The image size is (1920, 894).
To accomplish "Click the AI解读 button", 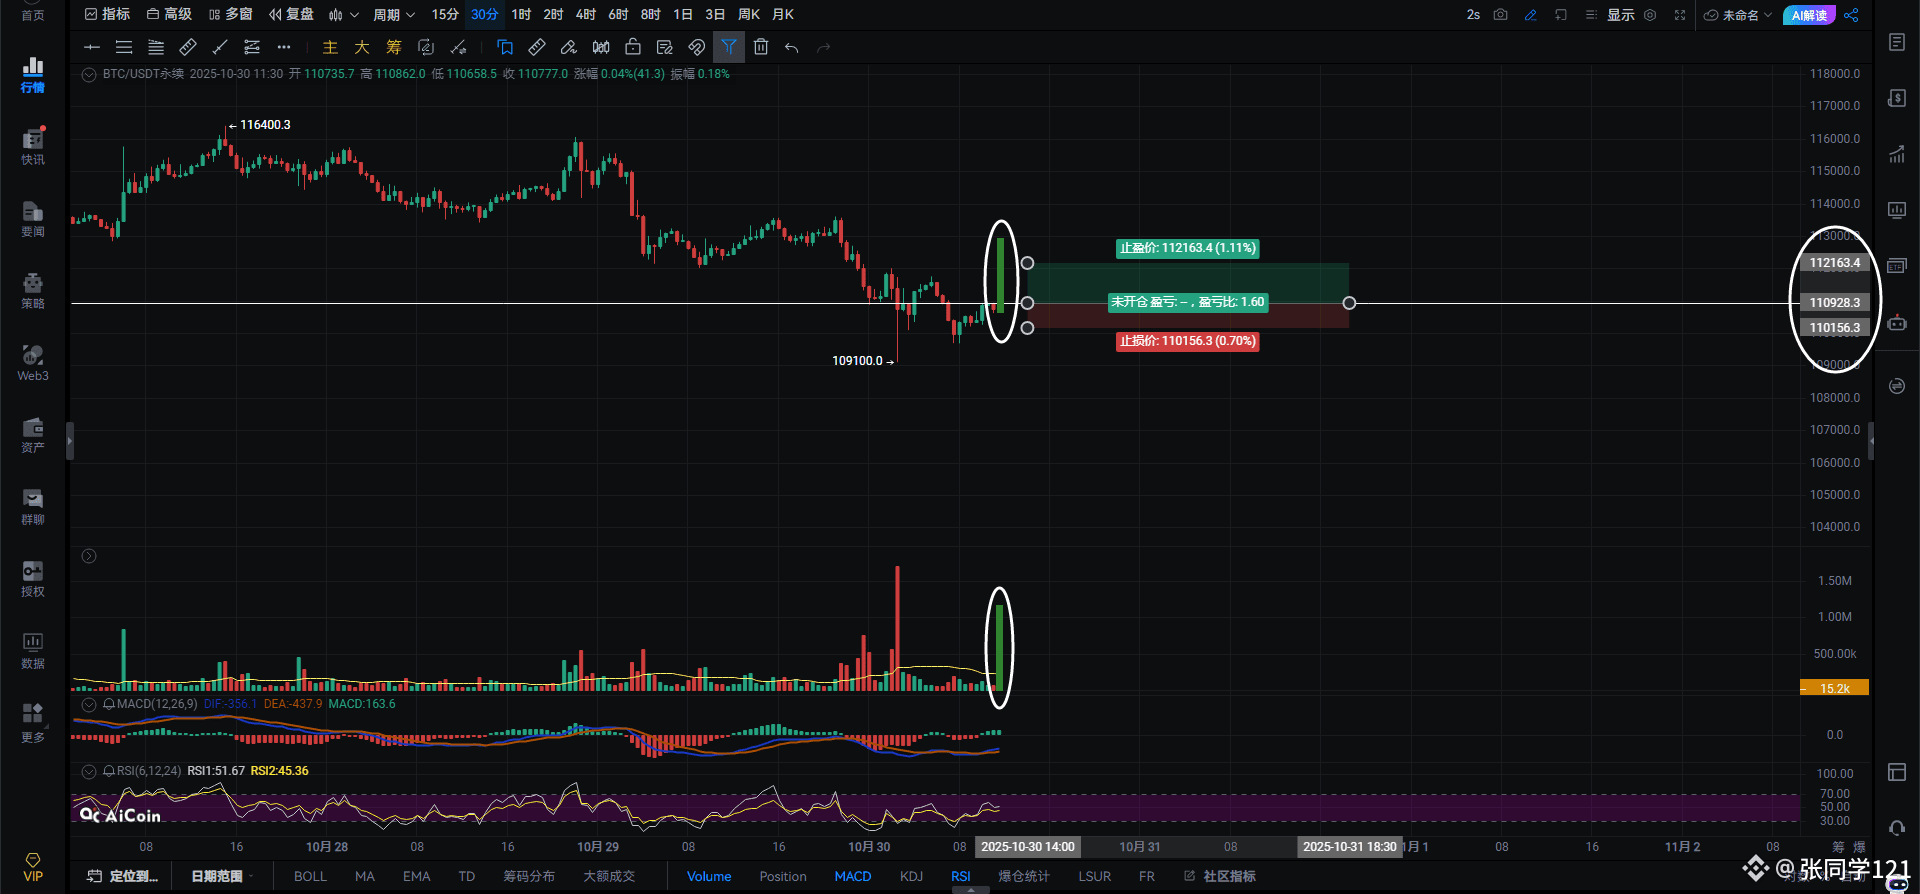I will (x=1809, y=15).
